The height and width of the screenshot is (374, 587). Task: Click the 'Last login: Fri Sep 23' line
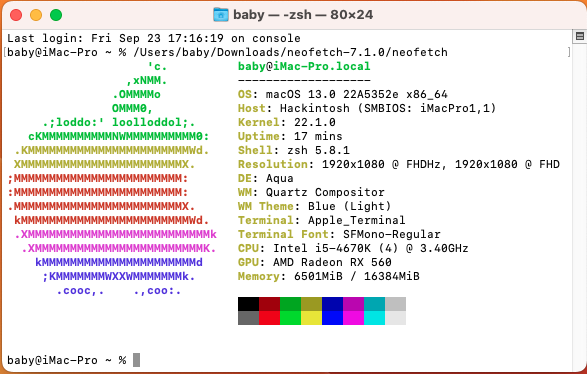pos(153,38)
